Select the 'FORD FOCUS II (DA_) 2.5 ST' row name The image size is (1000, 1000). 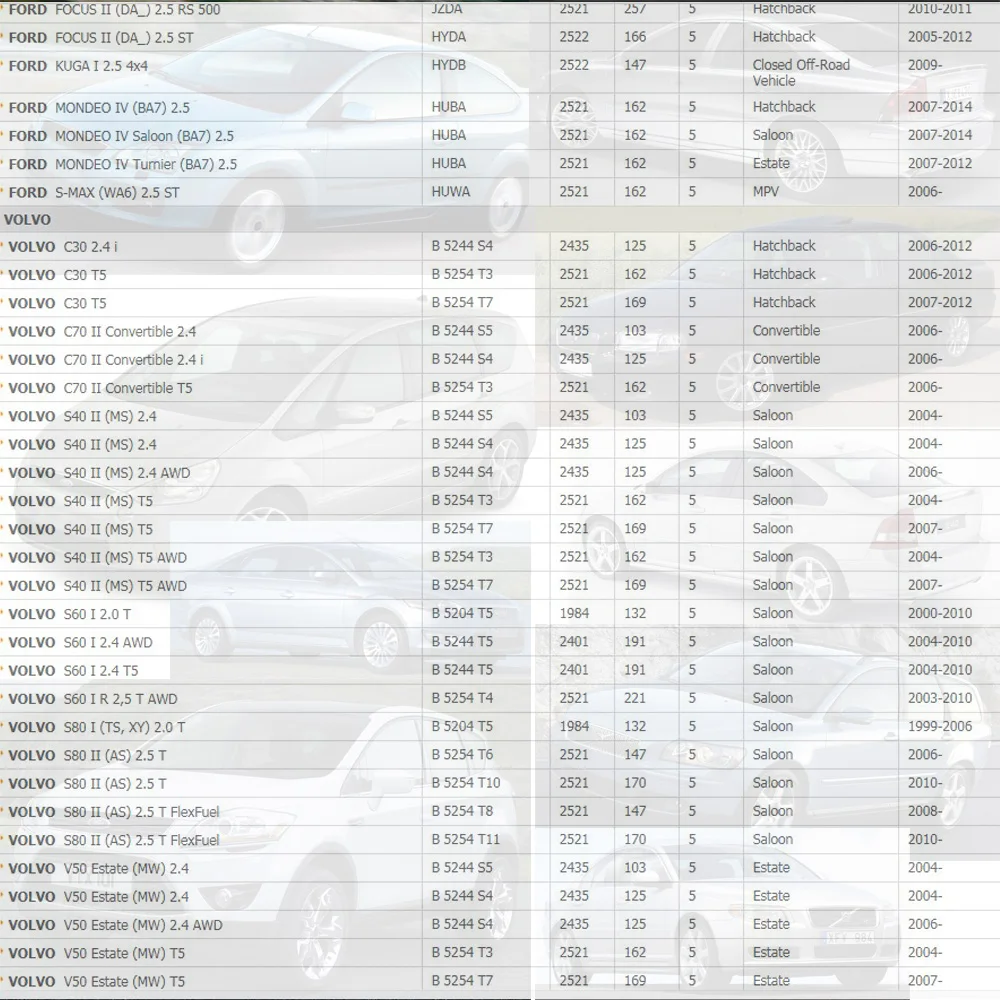[101, 38]
